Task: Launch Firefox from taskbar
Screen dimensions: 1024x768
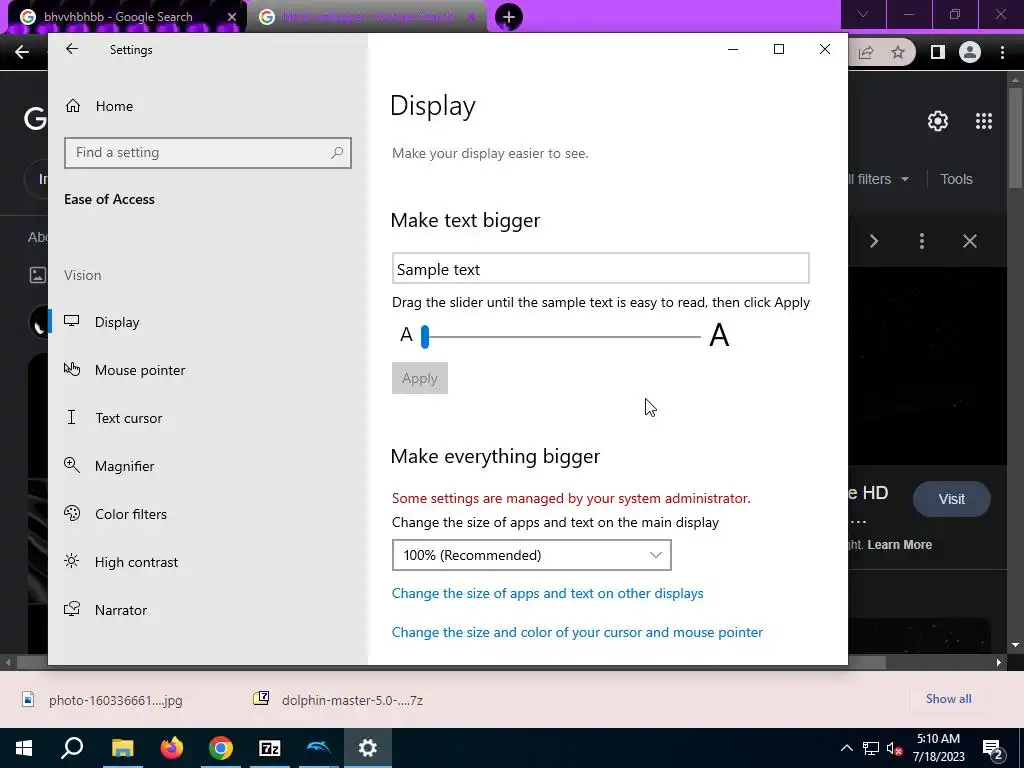Action: 172,748
